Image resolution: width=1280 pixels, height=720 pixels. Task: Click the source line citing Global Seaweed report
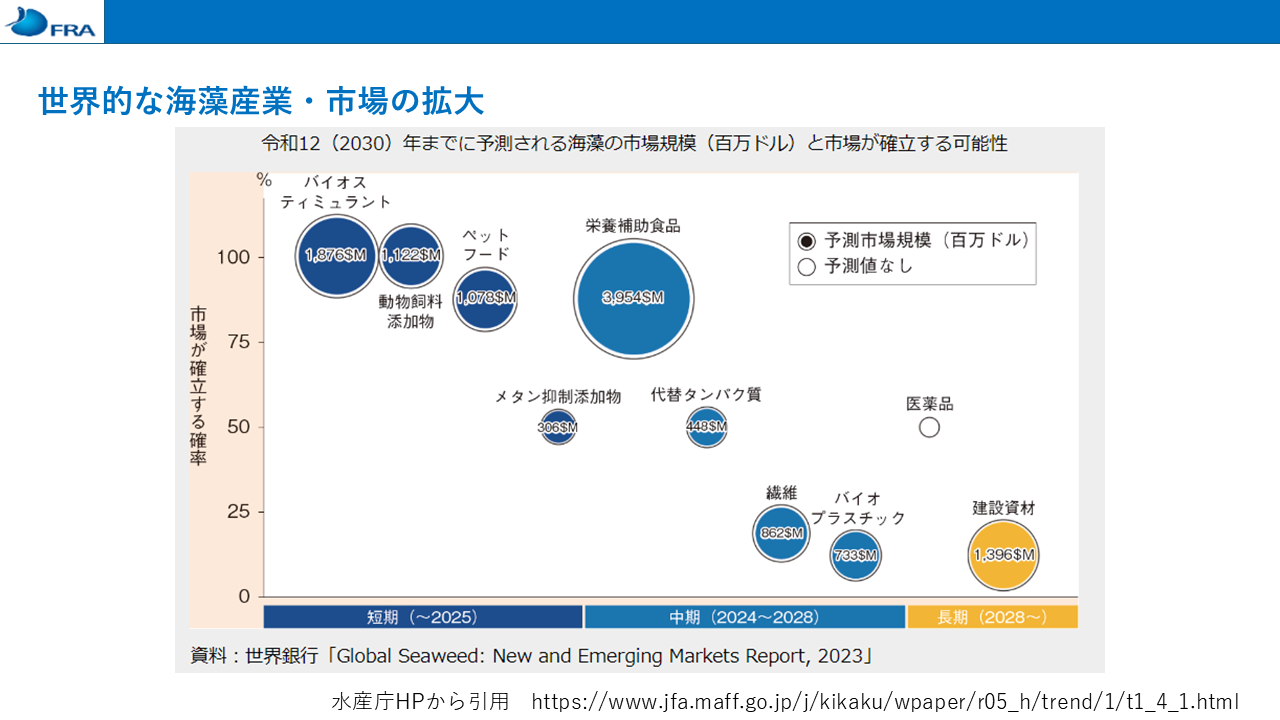point(533,656)
